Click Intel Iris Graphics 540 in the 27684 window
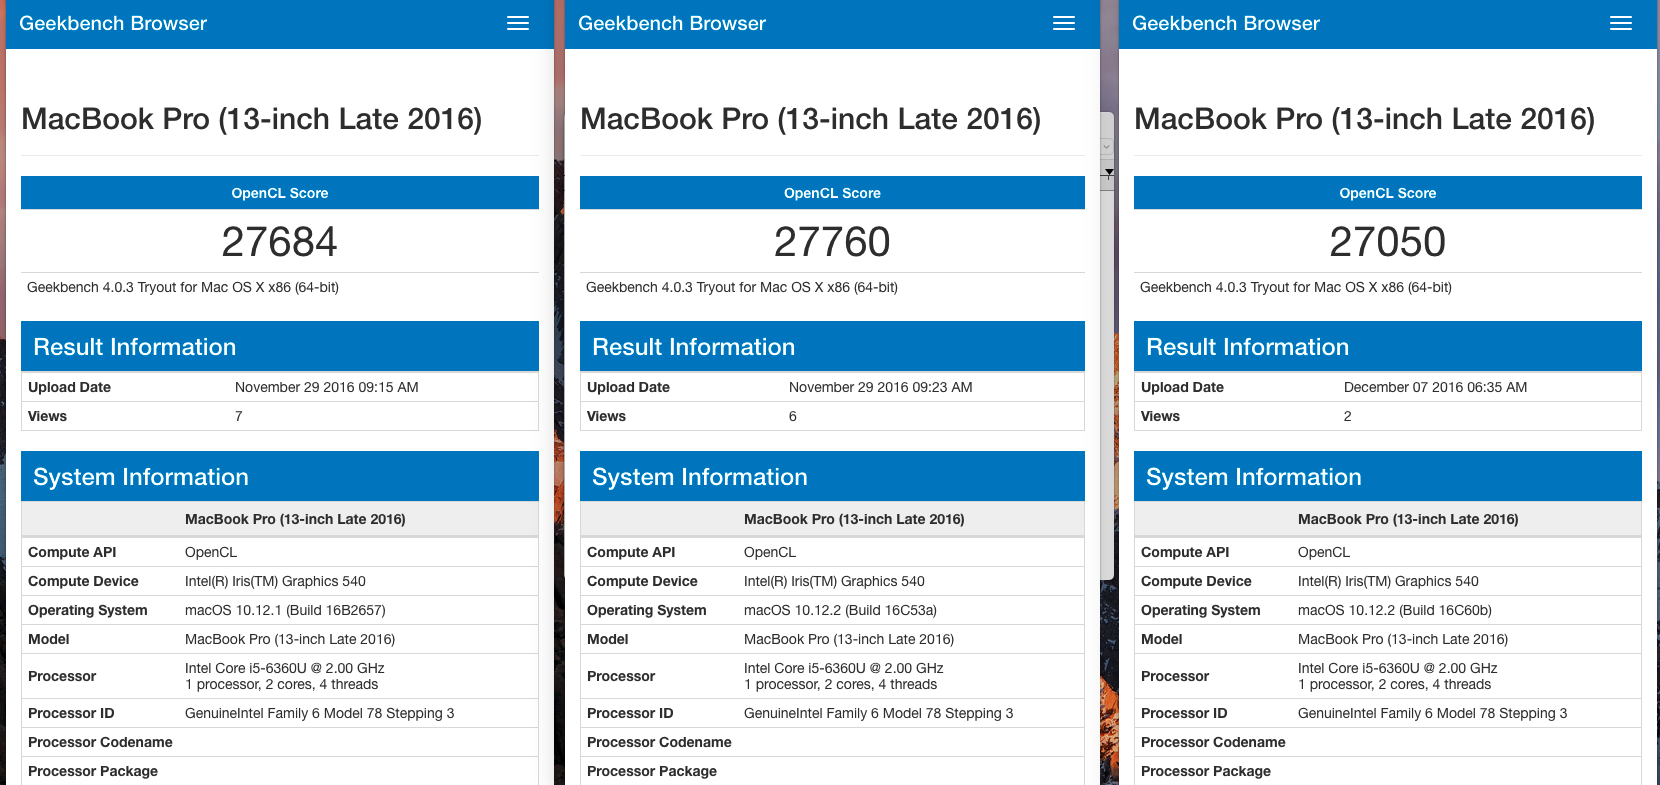This screenshot has height=785, width=1660. coord(275,581)
